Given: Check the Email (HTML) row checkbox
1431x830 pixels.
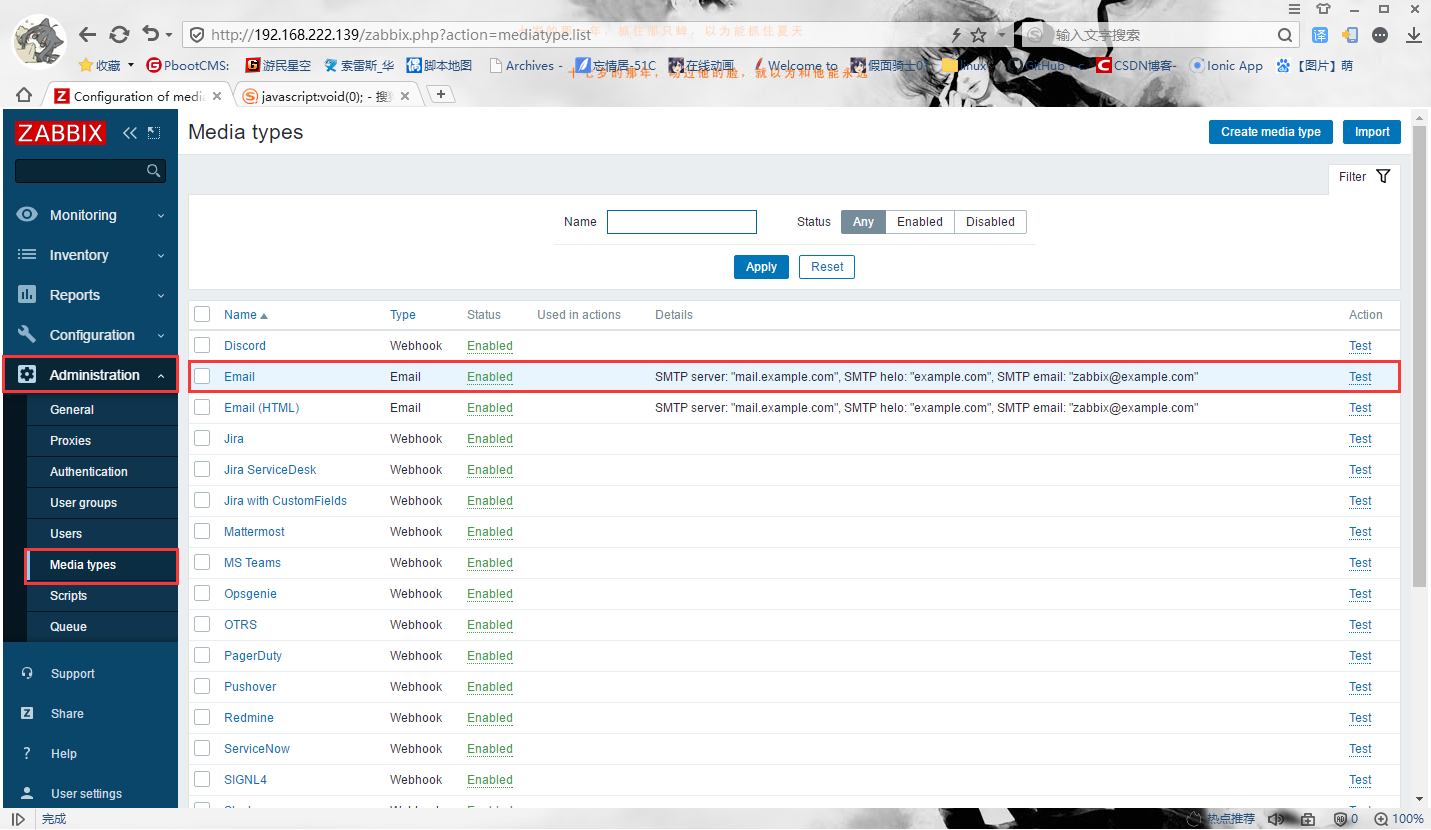Looking at the screenshot, I should [x=202, y=407].
